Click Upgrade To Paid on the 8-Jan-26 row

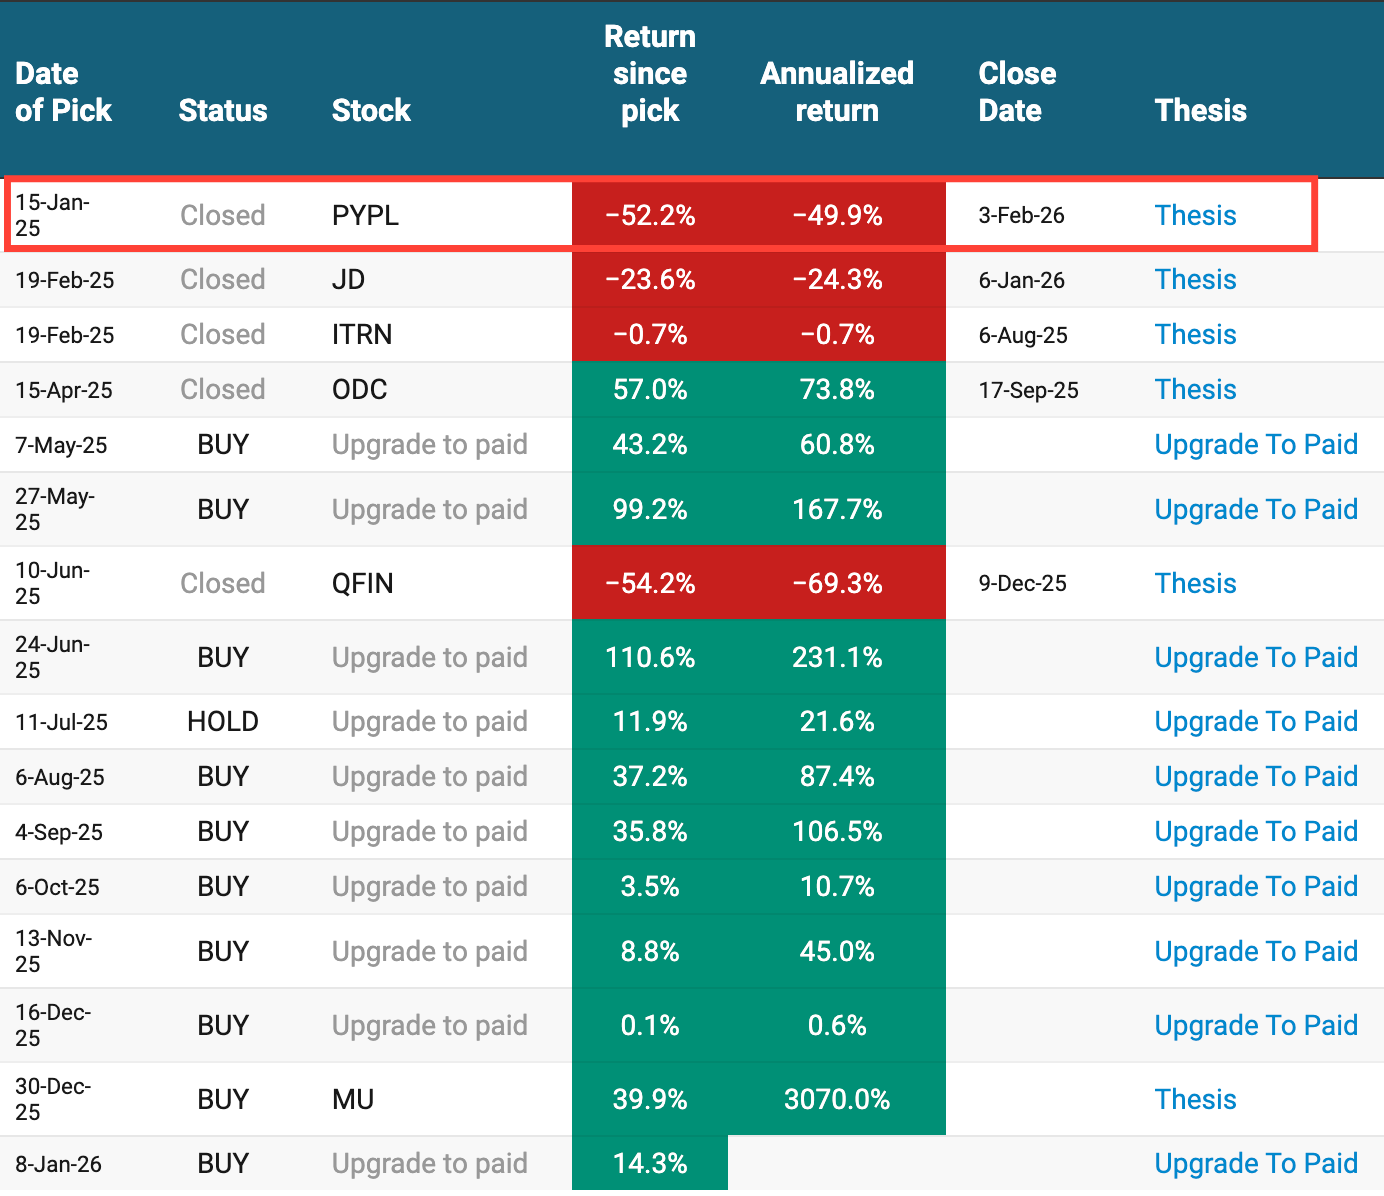tap(1256, 1163)
